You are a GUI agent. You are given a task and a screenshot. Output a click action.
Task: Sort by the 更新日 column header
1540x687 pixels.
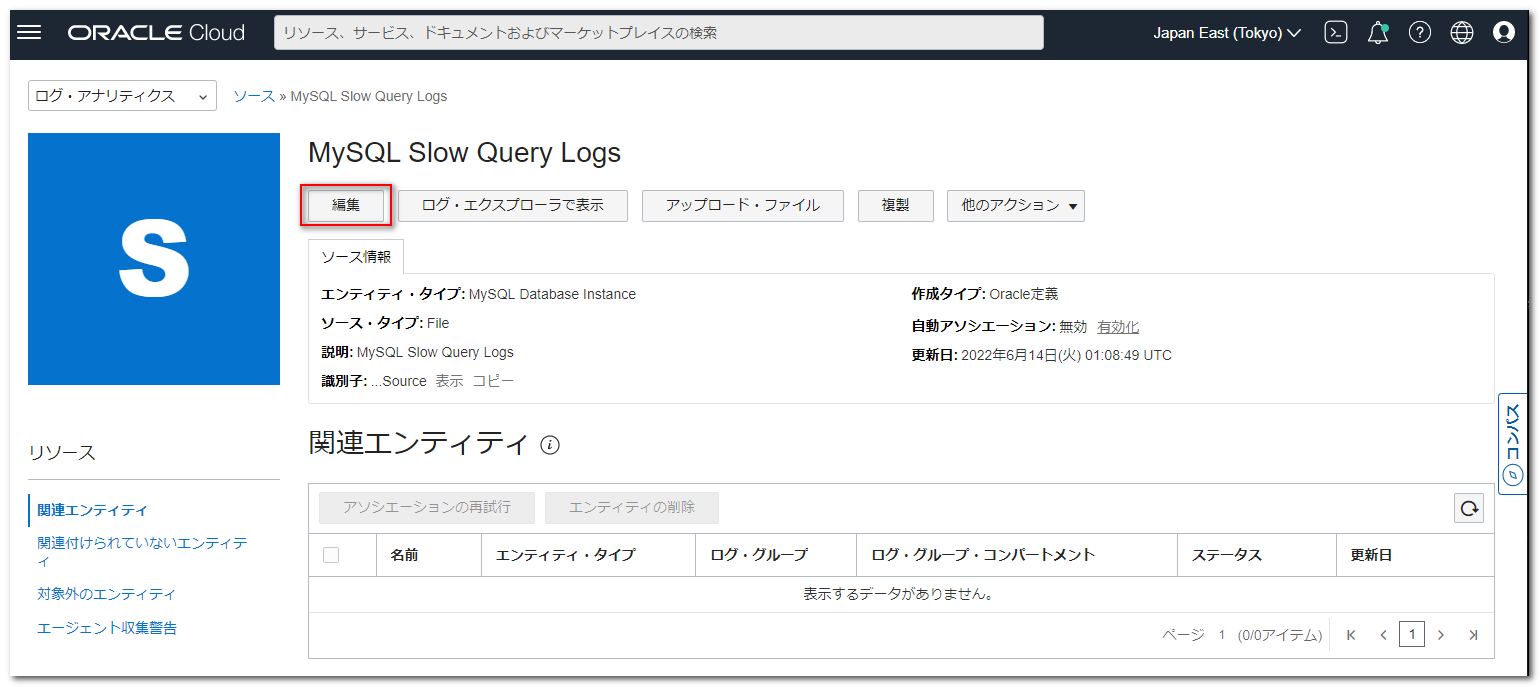(x=1371, y=555)
